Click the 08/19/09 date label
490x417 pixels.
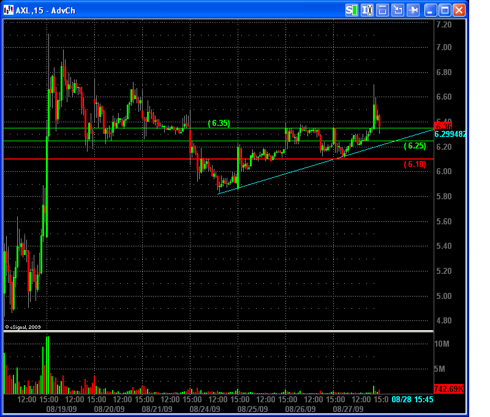pos(62,409)
